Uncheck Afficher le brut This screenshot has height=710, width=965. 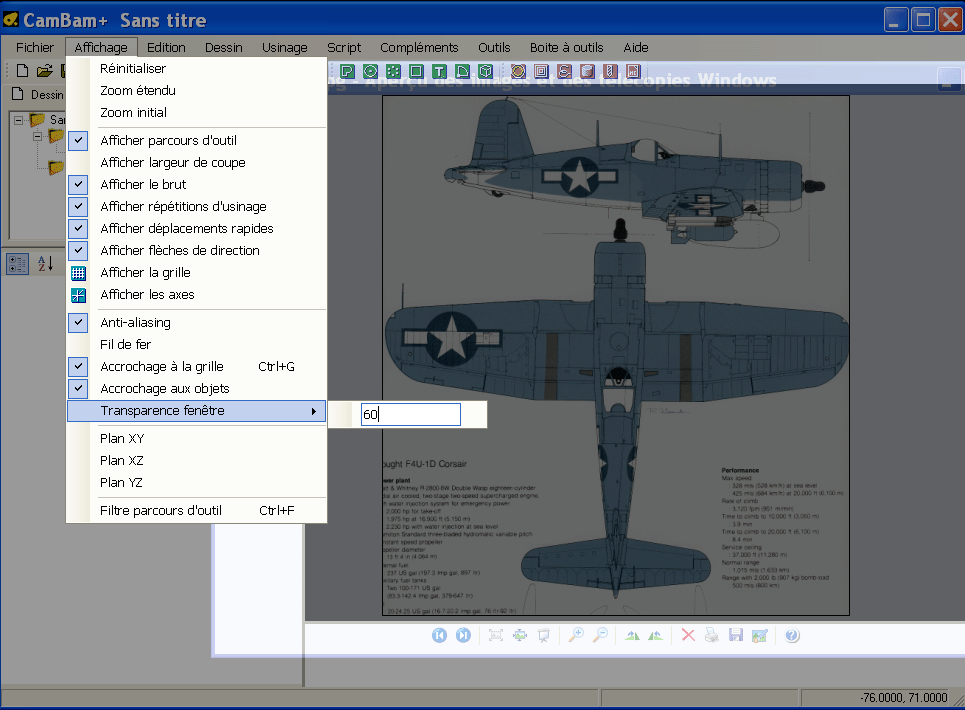coord(196,185)
